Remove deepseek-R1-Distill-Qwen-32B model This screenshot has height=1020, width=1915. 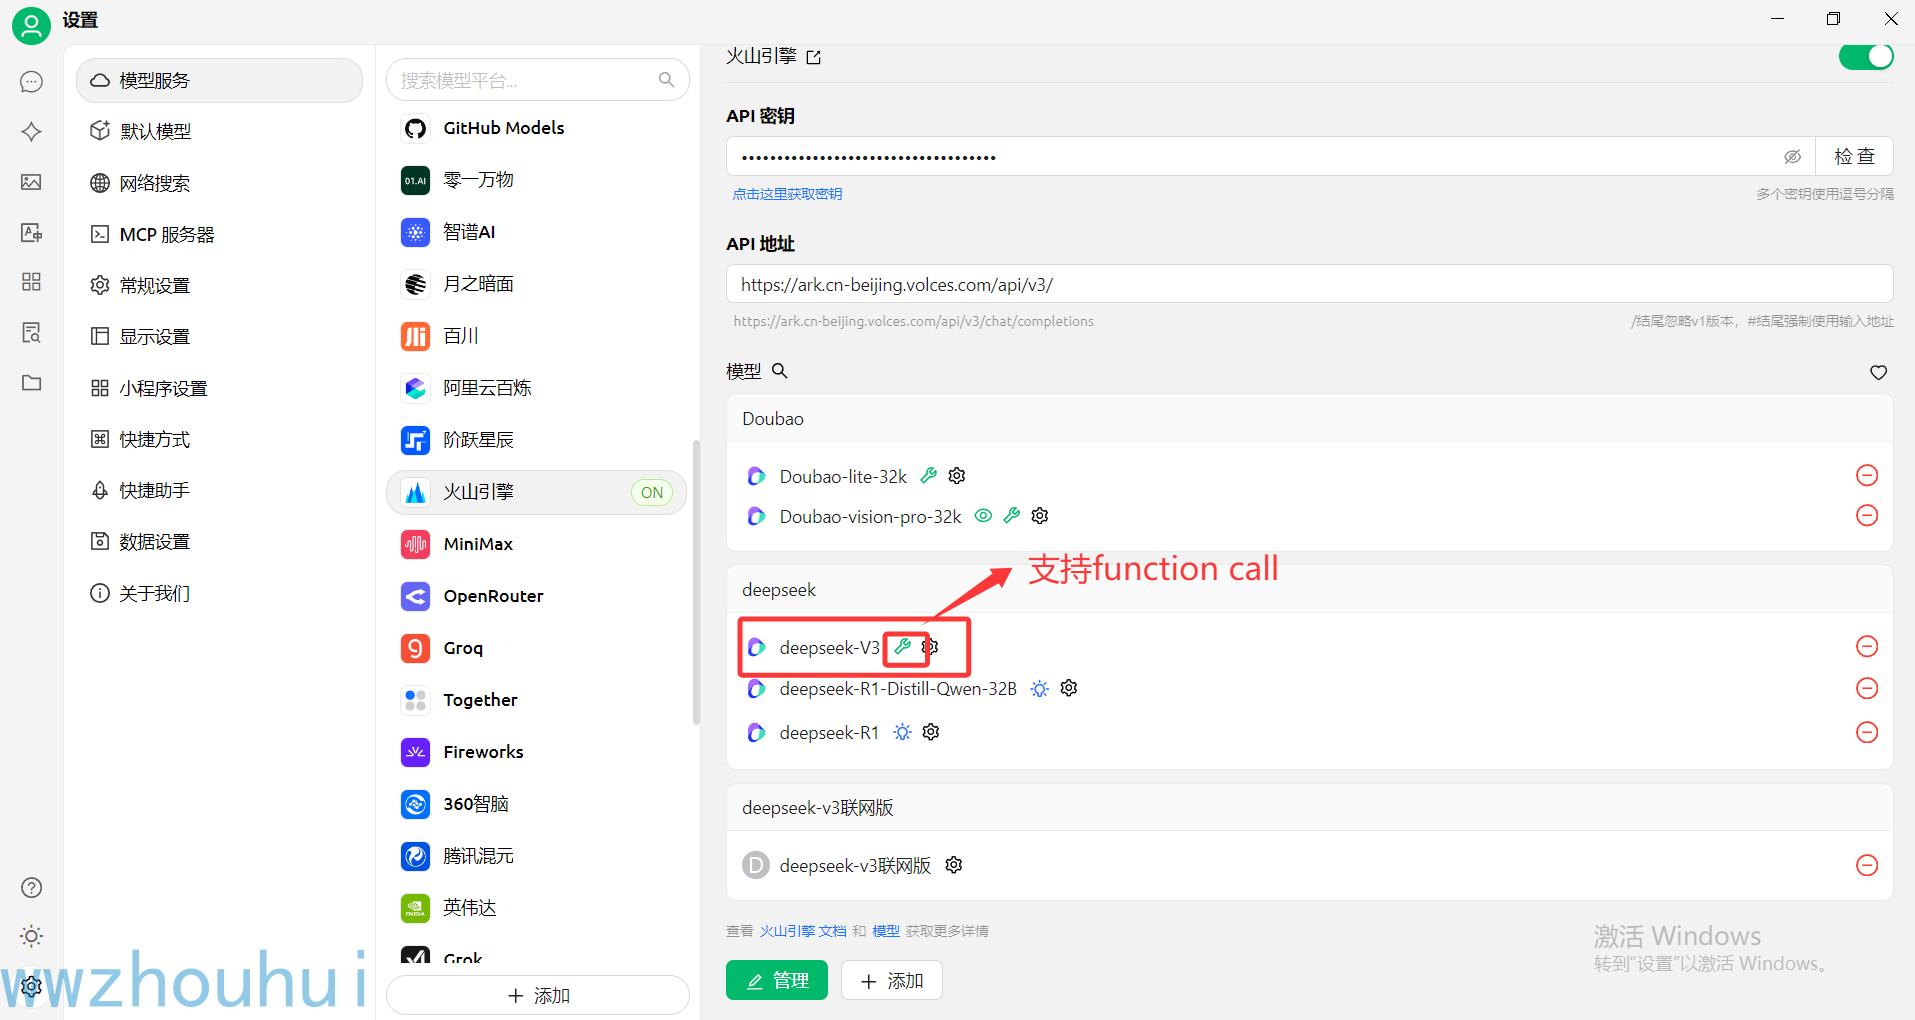[1866, 688]
